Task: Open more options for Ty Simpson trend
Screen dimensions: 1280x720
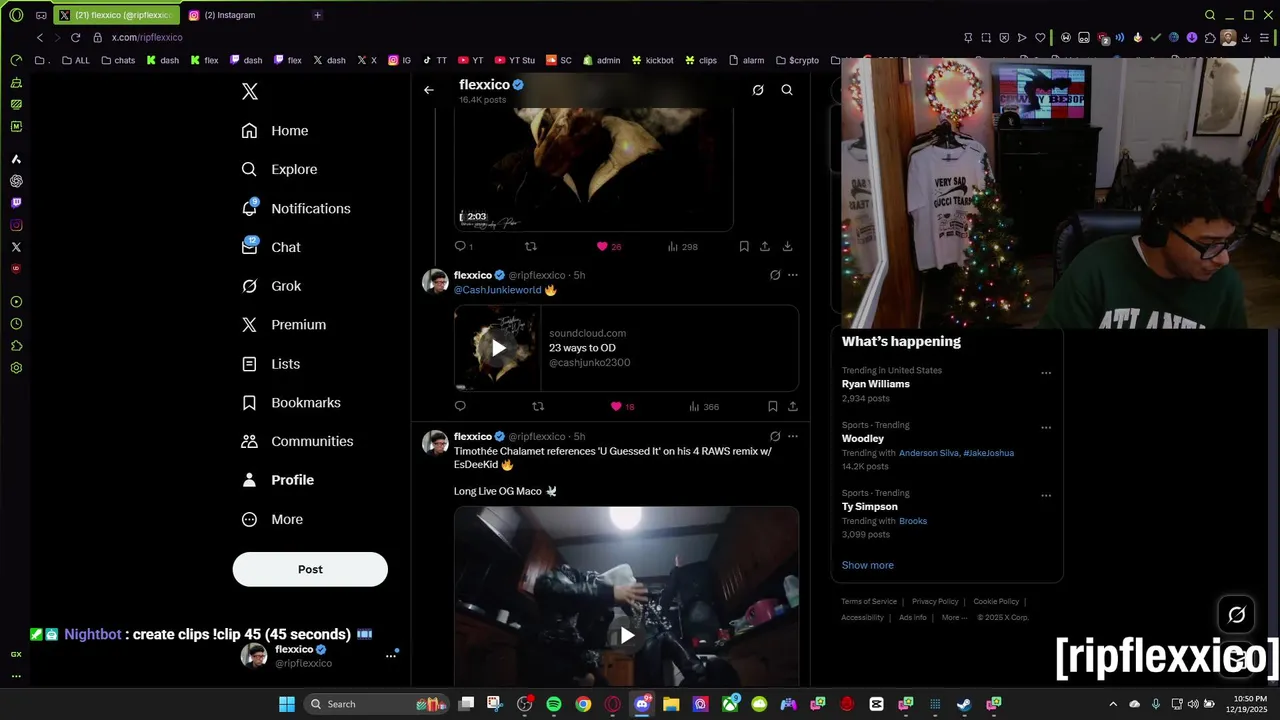Action: [1046, 496]
